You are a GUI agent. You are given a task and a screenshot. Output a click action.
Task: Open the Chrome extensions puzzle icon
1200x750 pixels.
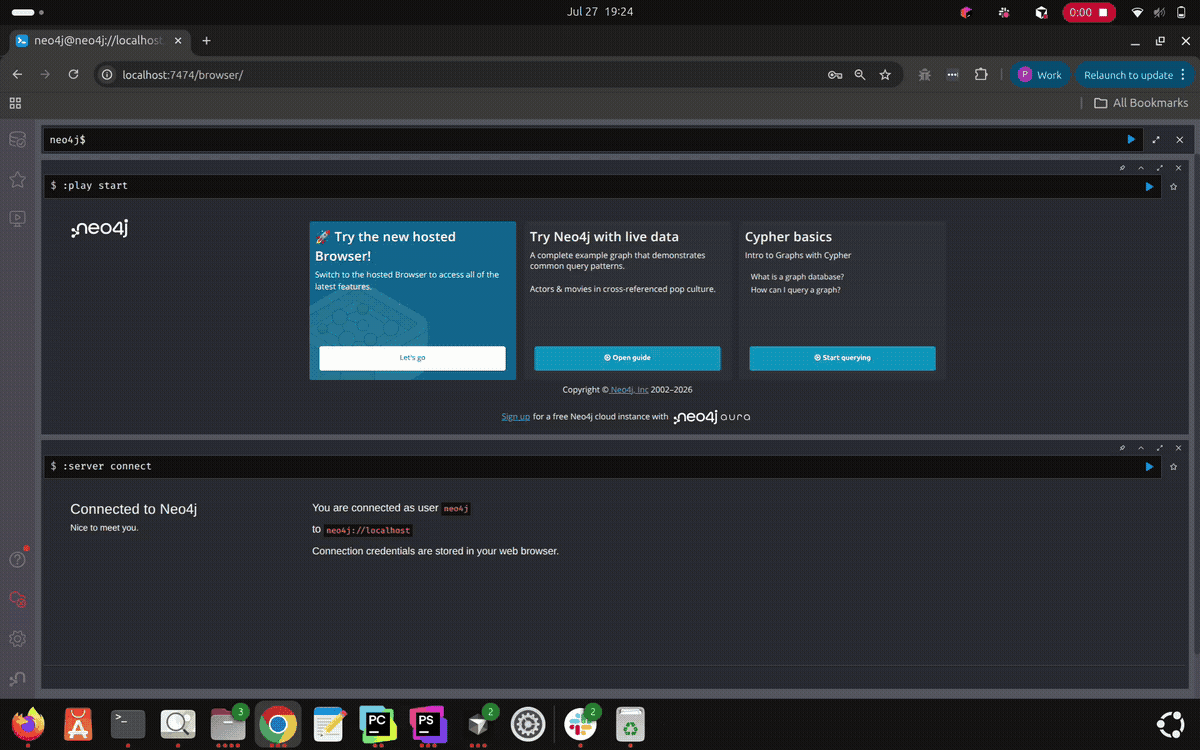coord(981,75)
